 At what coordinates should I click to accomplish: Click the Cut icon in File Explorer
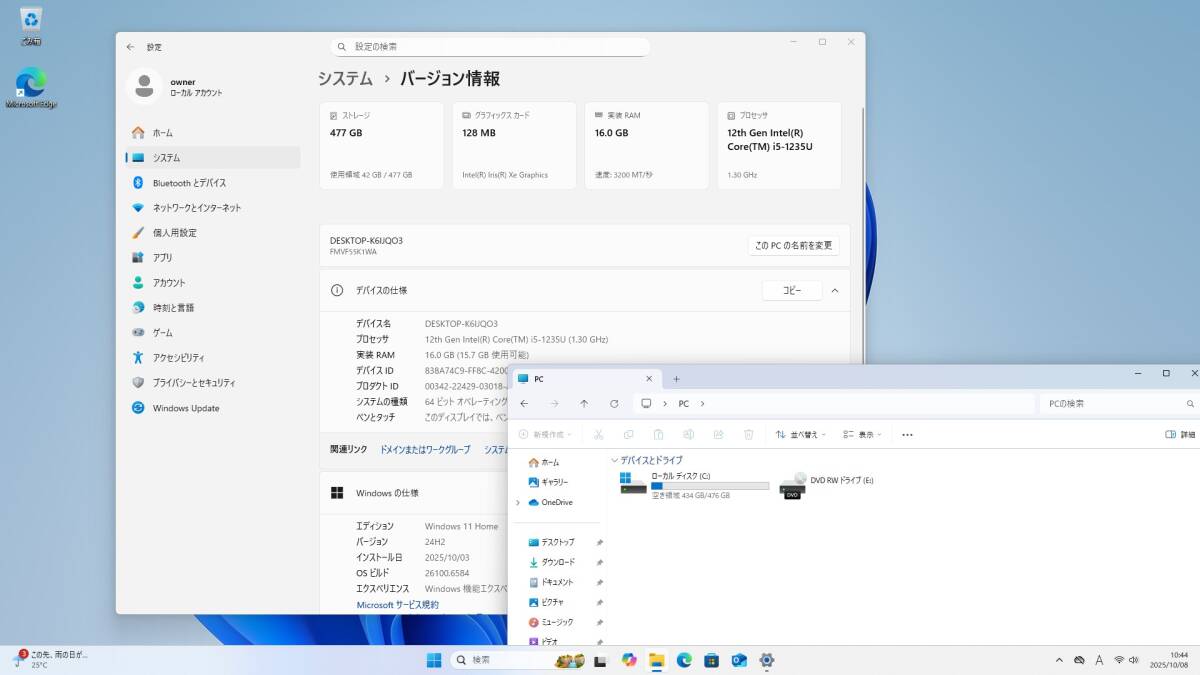(598, 434)
